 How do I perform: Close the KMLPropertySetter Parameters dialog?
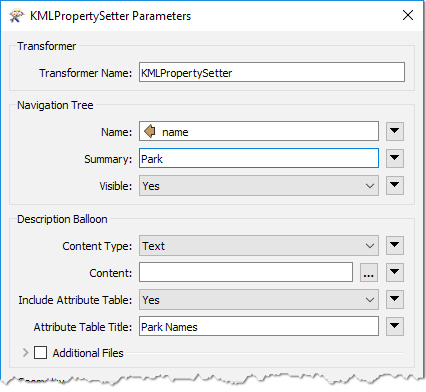pos(408,15)
